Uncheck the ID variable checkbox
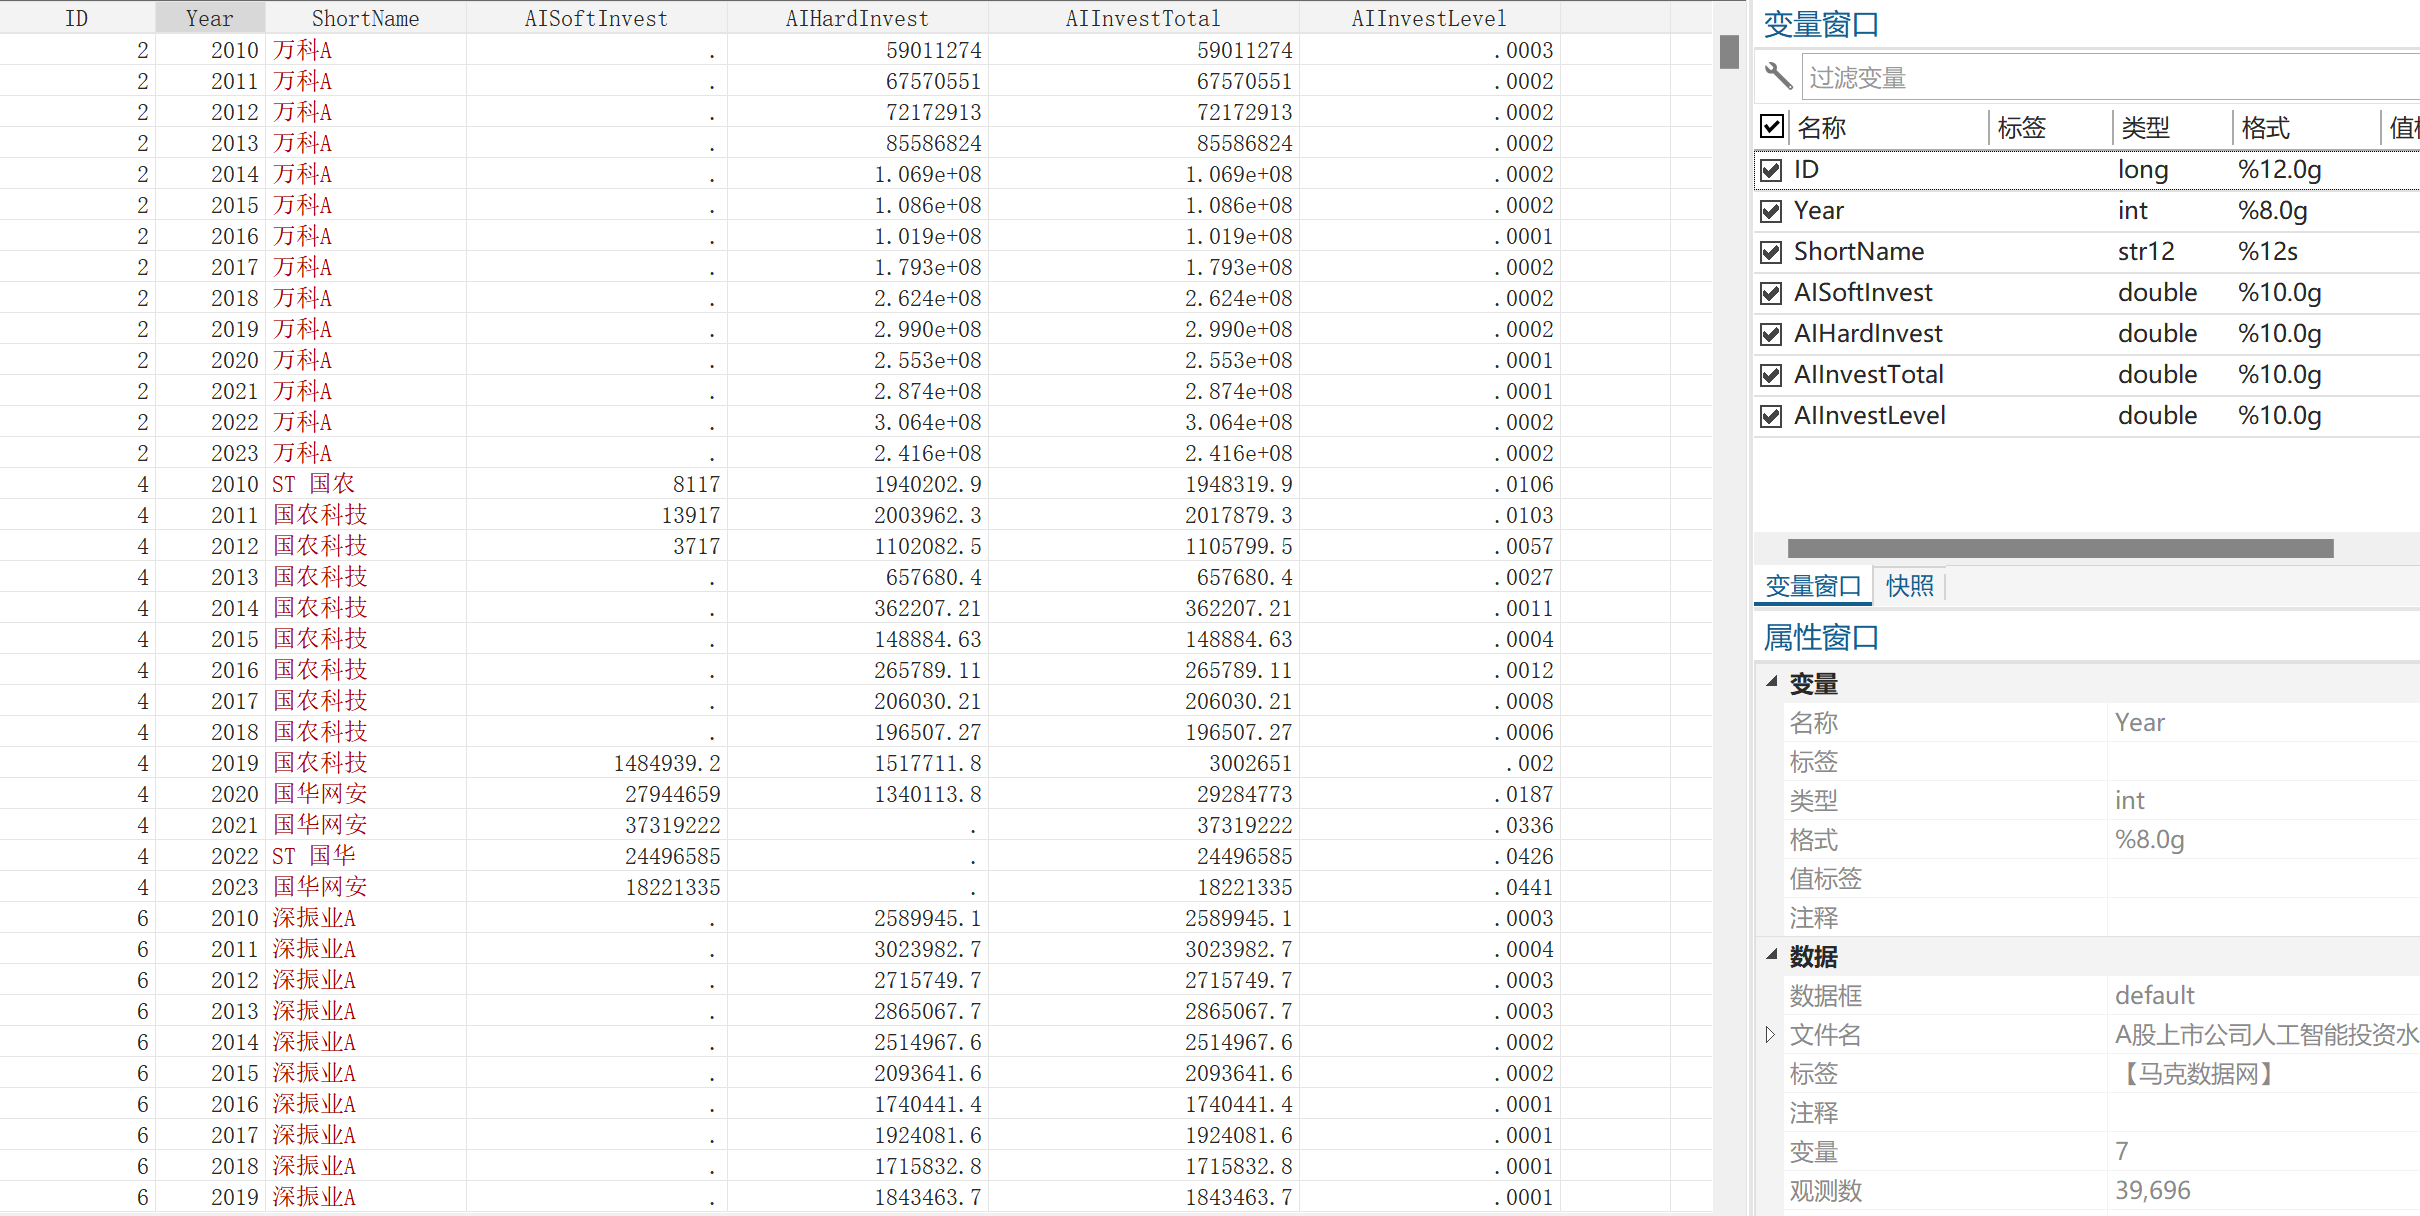Screen dimensions: 2420x1216 1771,170
